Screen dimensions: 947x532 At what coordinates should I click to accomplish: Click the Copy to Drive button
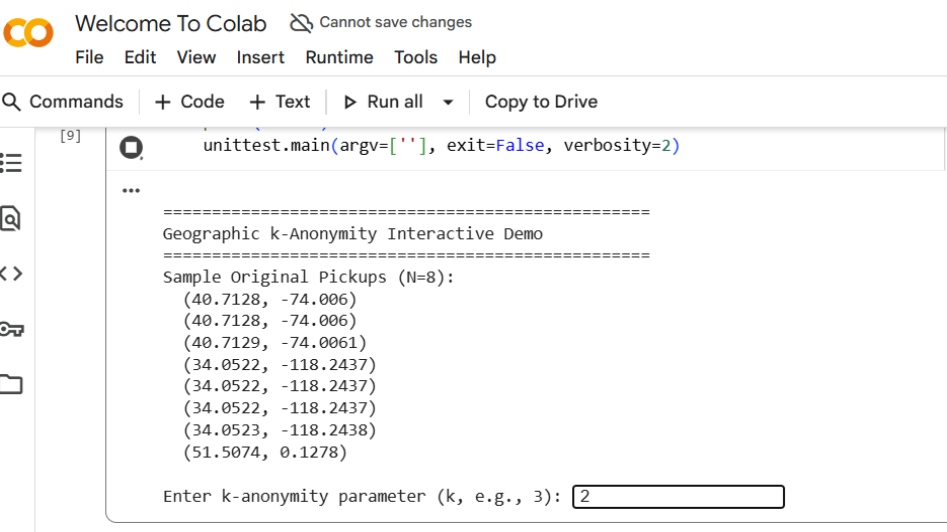tap(541, 102)
